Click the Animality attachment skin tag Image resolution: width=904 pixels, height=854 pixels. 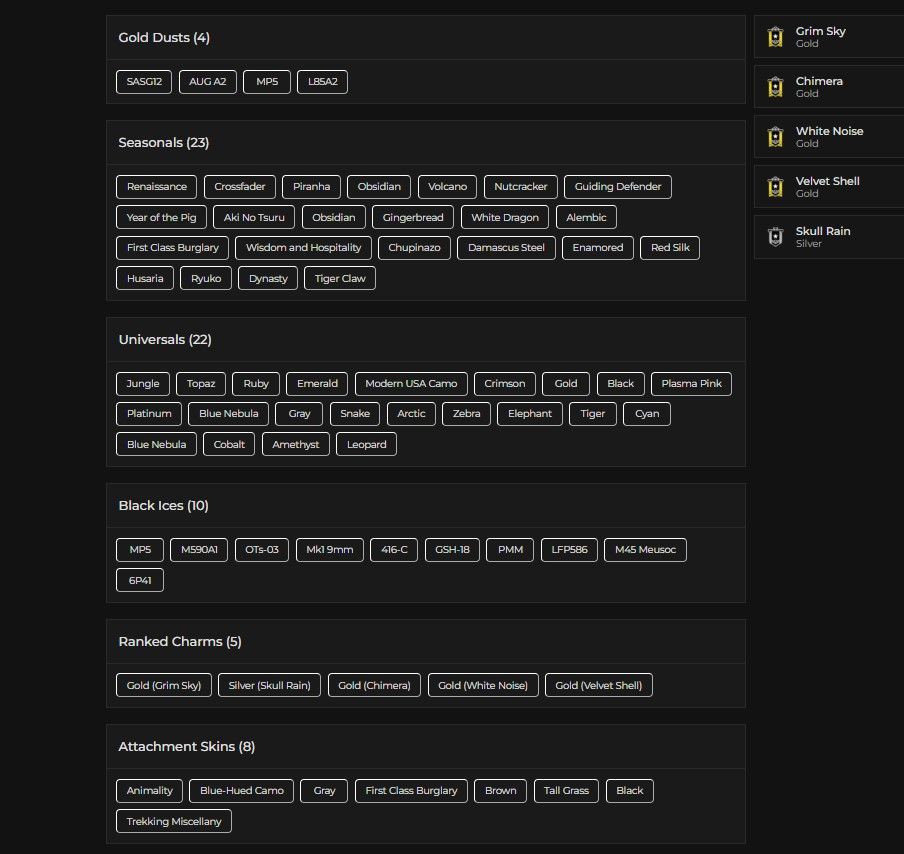[x=149, y=791]
